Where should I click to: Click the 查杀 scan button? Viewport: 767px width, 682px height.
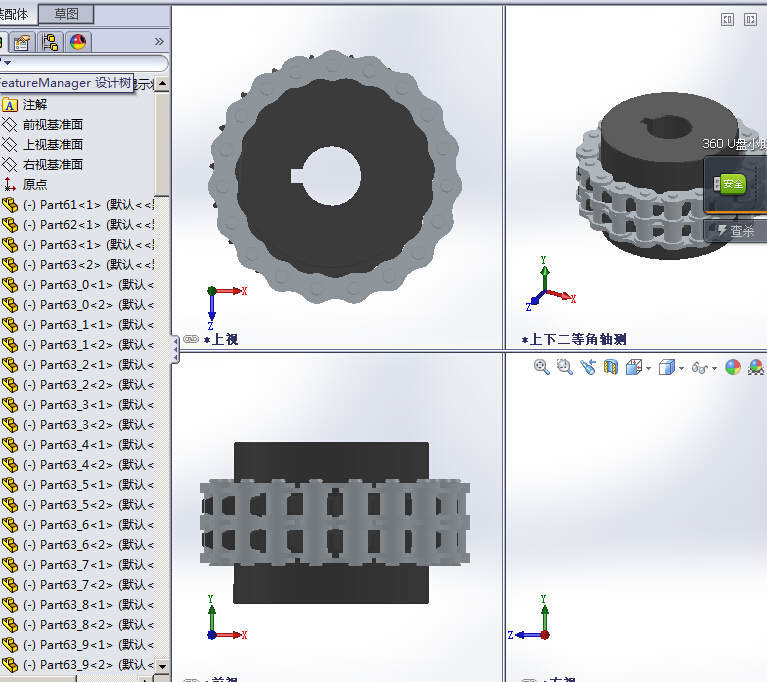[735, 230]
